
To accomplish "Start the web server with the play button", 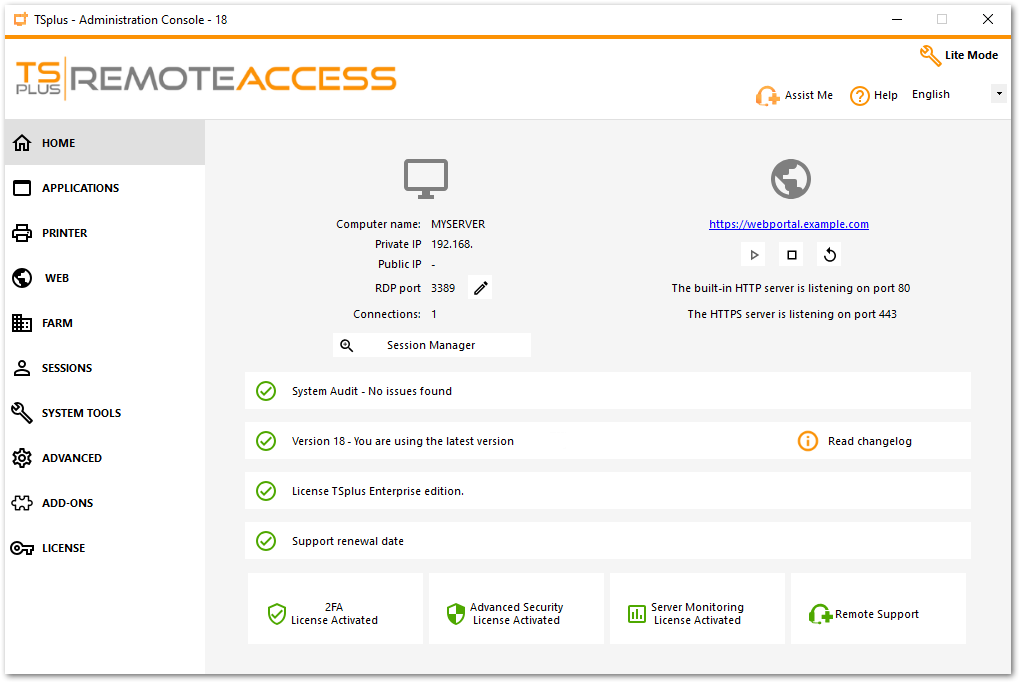I will click(x=753, y=254).
